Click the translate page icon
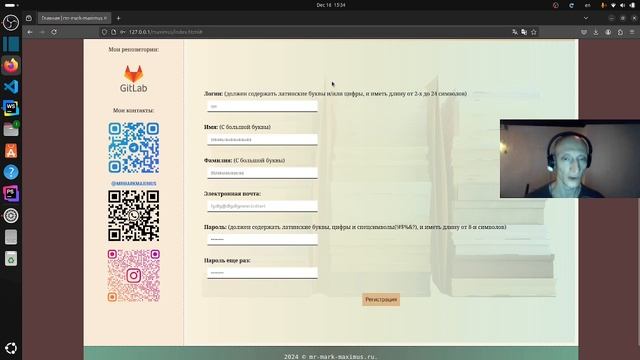The width and height of the screenshot is (640, 360). pyautogui.click(x=515, y=32)
